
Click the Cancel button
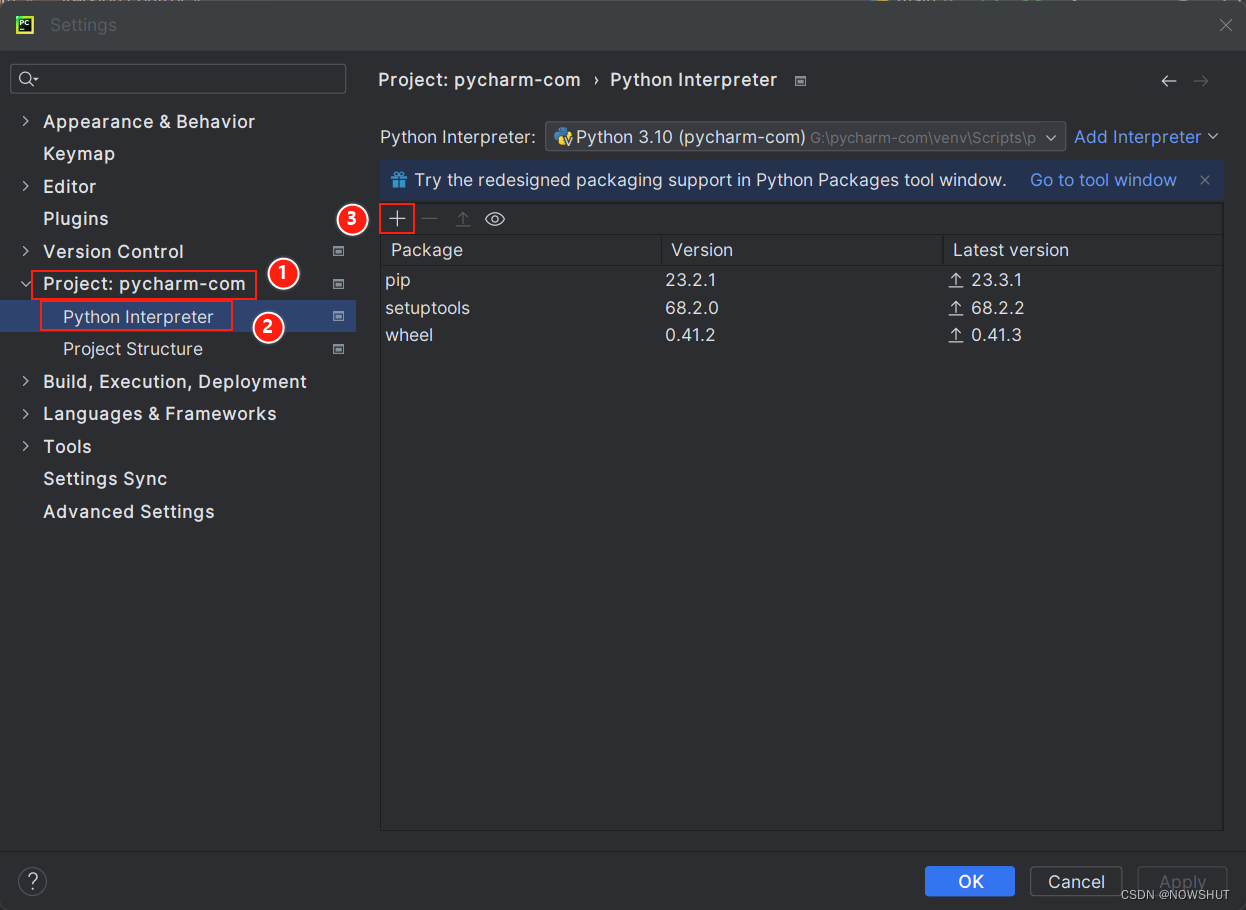pyautogui.click(x=1076, y=881)
